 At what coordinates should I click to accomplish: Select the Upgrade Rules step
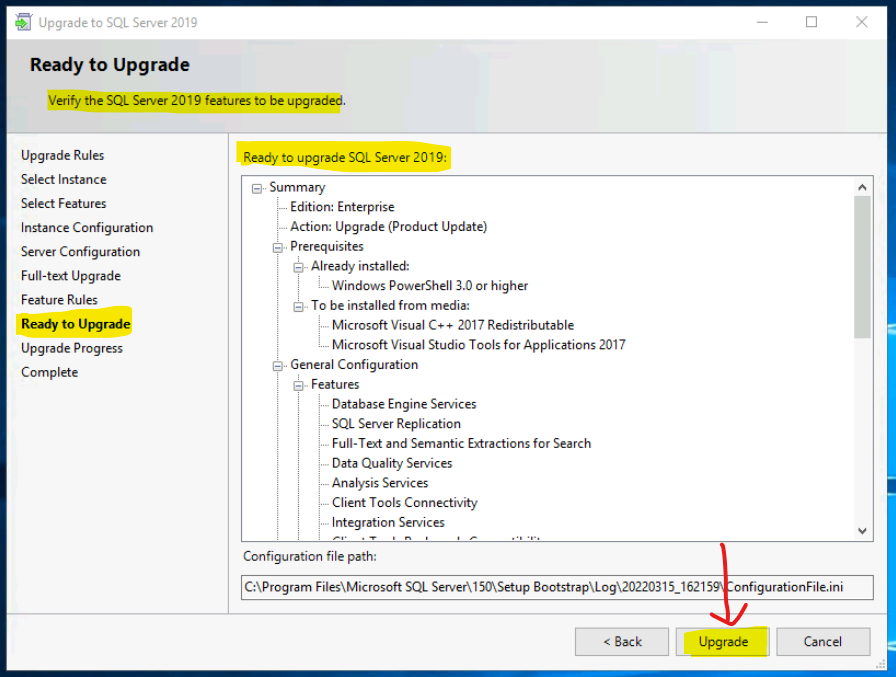(x=63, y=155)
